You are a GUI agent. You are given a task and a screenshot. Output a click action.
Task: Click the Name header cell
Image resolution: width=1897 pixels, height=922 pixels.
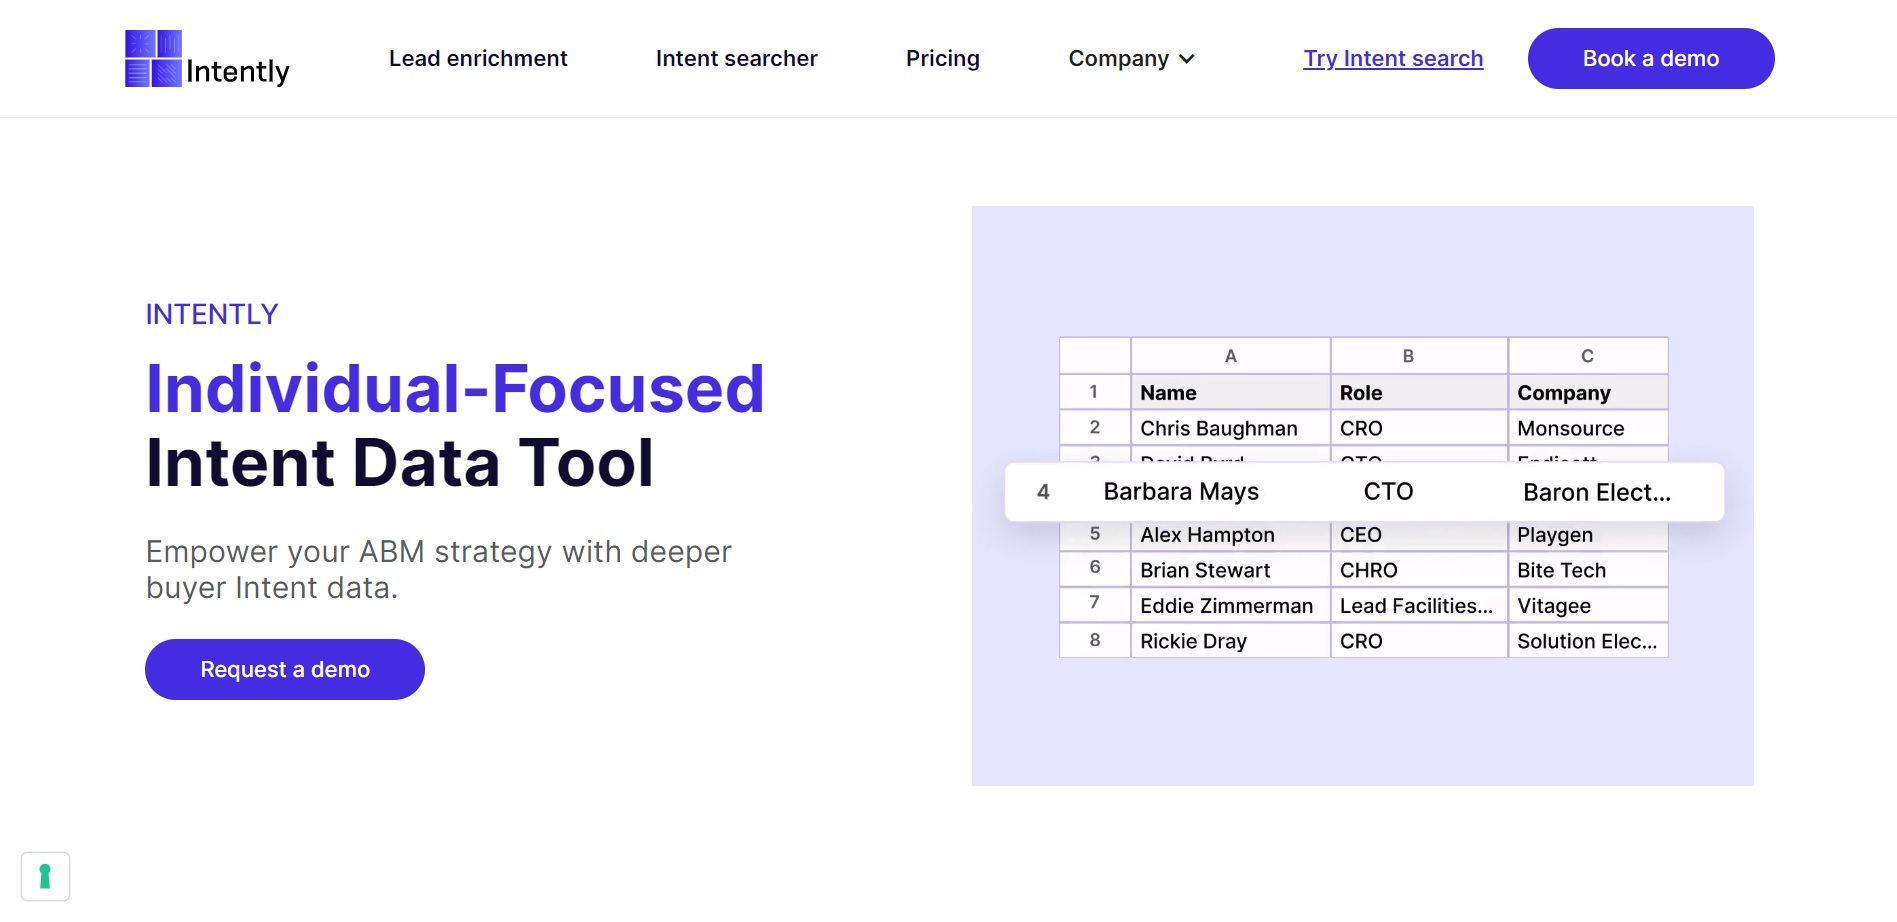click(1230, 392)
